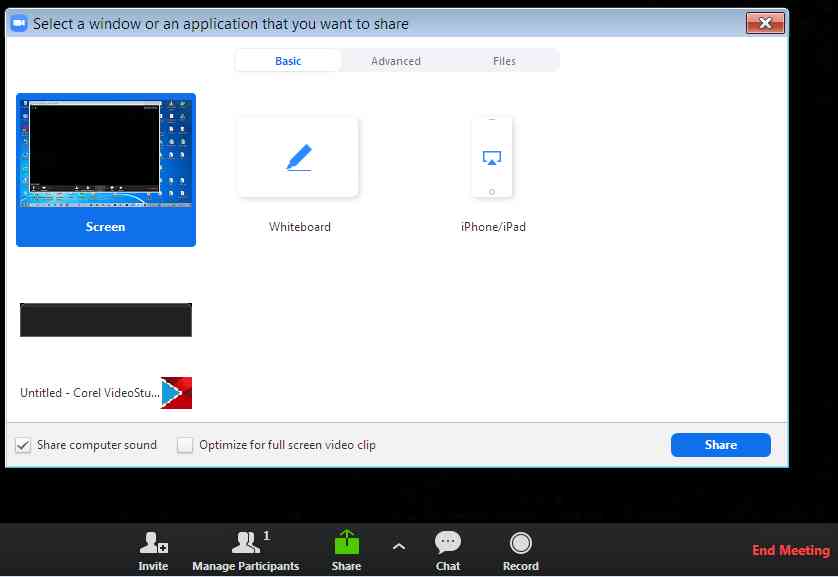The width and height of the screenshot is (838, 577).
Task: Click the 'Untitled - Corel VideoStu...' label
Action: [89, 393]
